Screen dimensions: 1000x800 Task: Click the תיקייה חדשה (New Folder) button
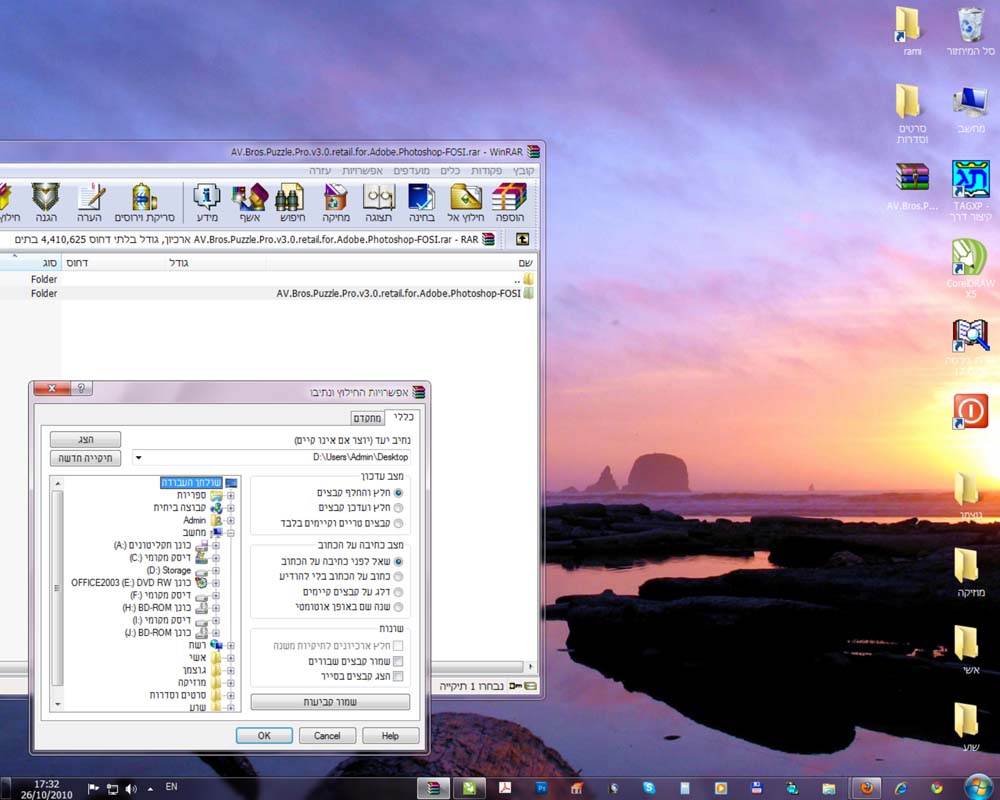point(85,458)
